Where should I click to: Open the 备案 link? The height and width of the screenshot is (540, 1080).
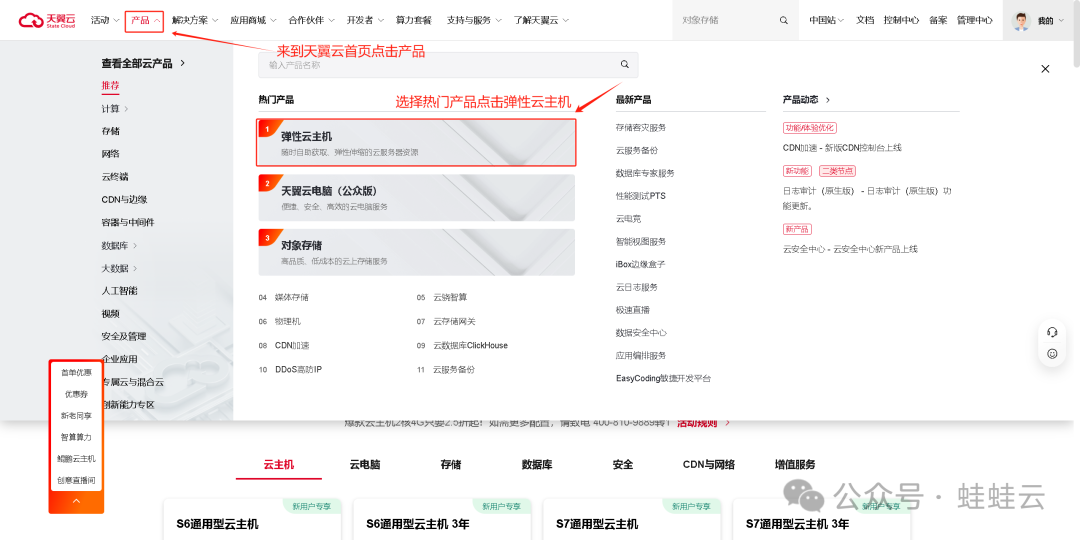click(938, 21)
